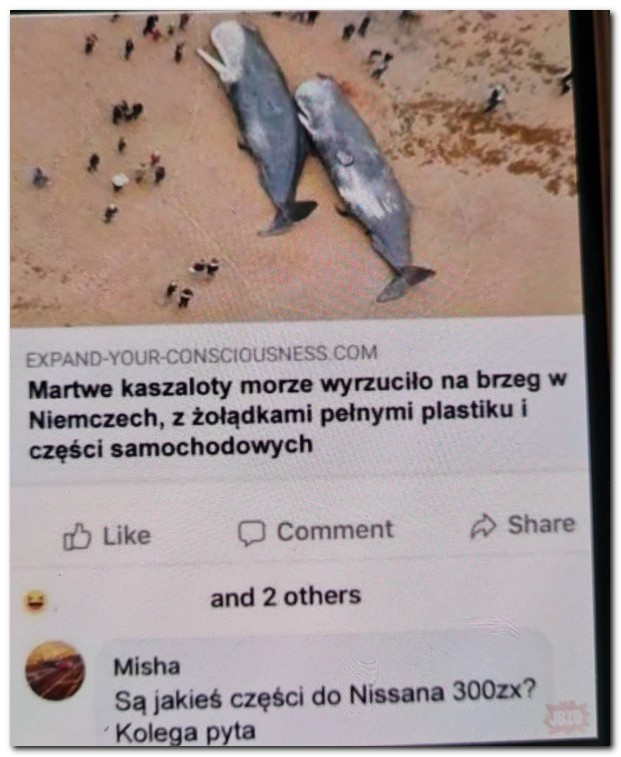Open Misha's round profile picture
This screenshot has width=621, height=757.
(55, 671)
